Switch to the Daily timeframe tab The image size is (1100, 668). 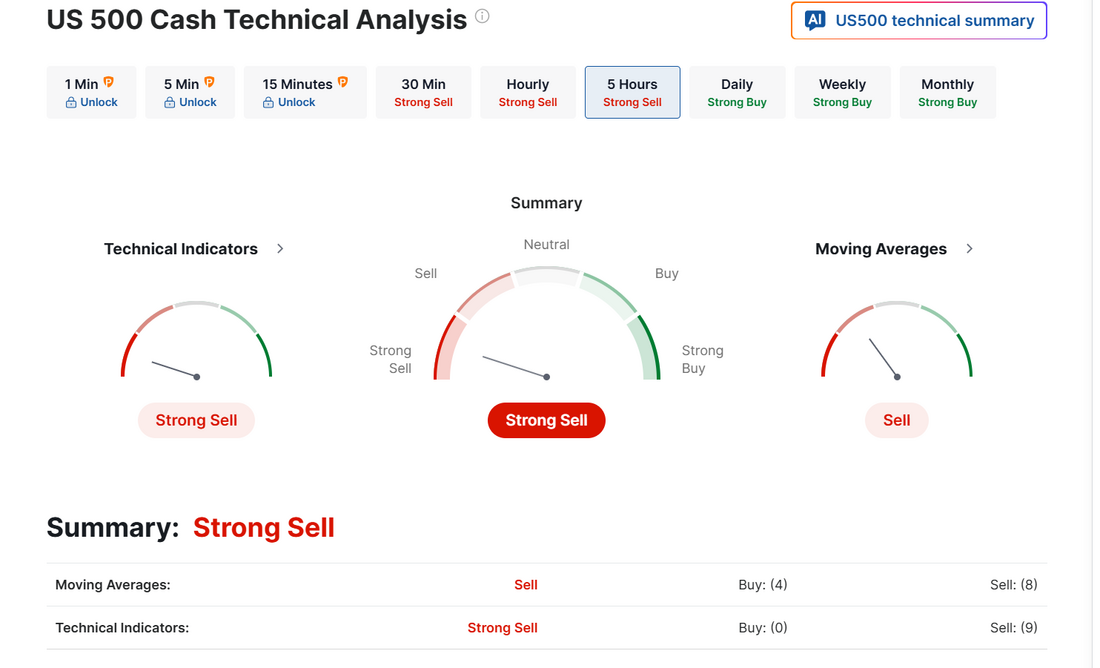click(x=737, y=92)
